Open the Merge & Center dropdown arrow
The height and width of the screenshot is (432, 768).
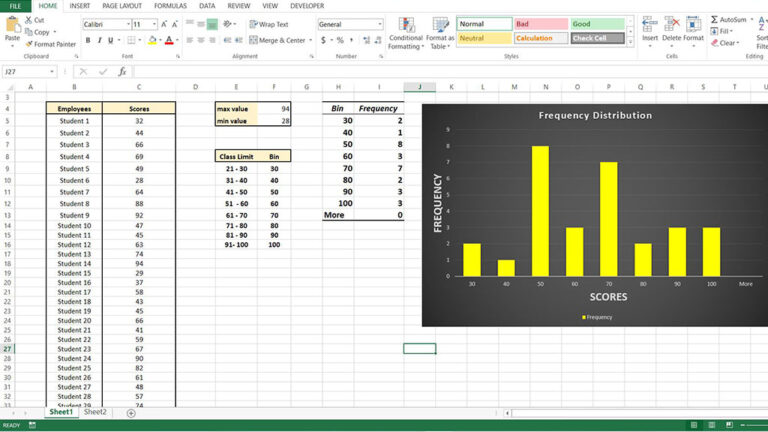(x=310, y=40)
